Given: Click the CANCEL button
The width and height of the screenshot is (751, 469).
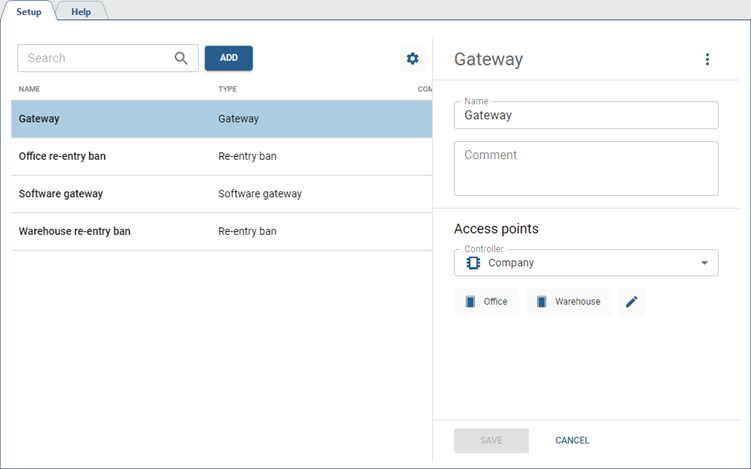Looking at the screenshot, I should tap(572, 440).
